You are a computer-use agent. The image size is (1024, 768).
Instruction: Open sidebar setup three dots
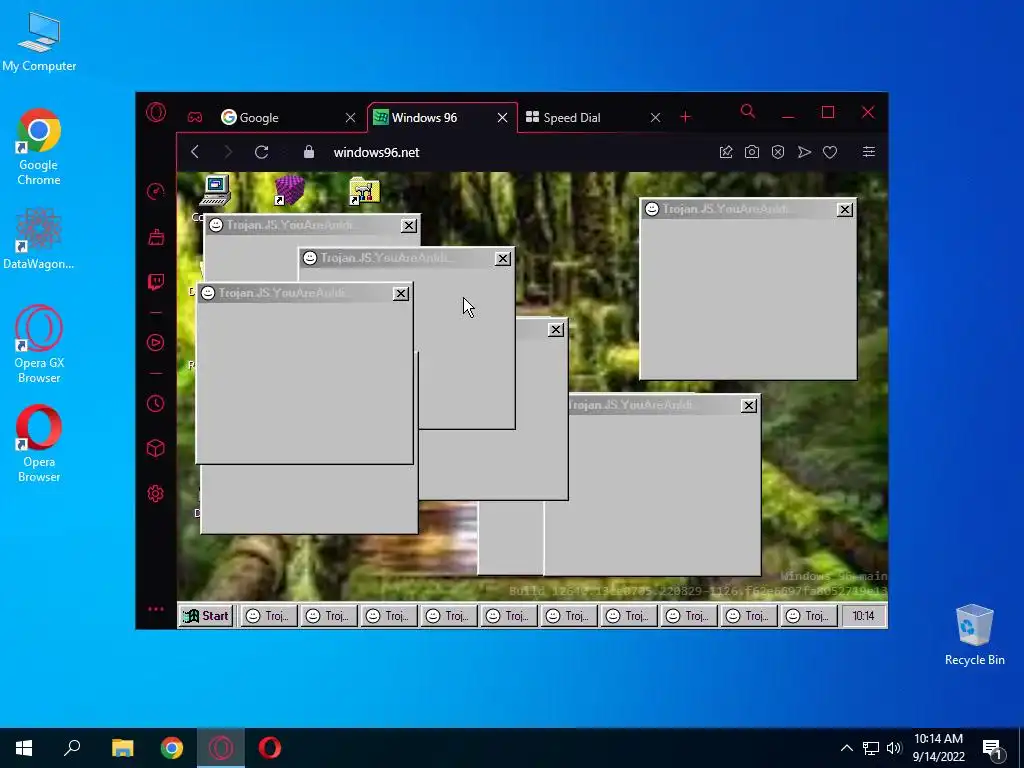pyautogui.click(x=155, y=609)
